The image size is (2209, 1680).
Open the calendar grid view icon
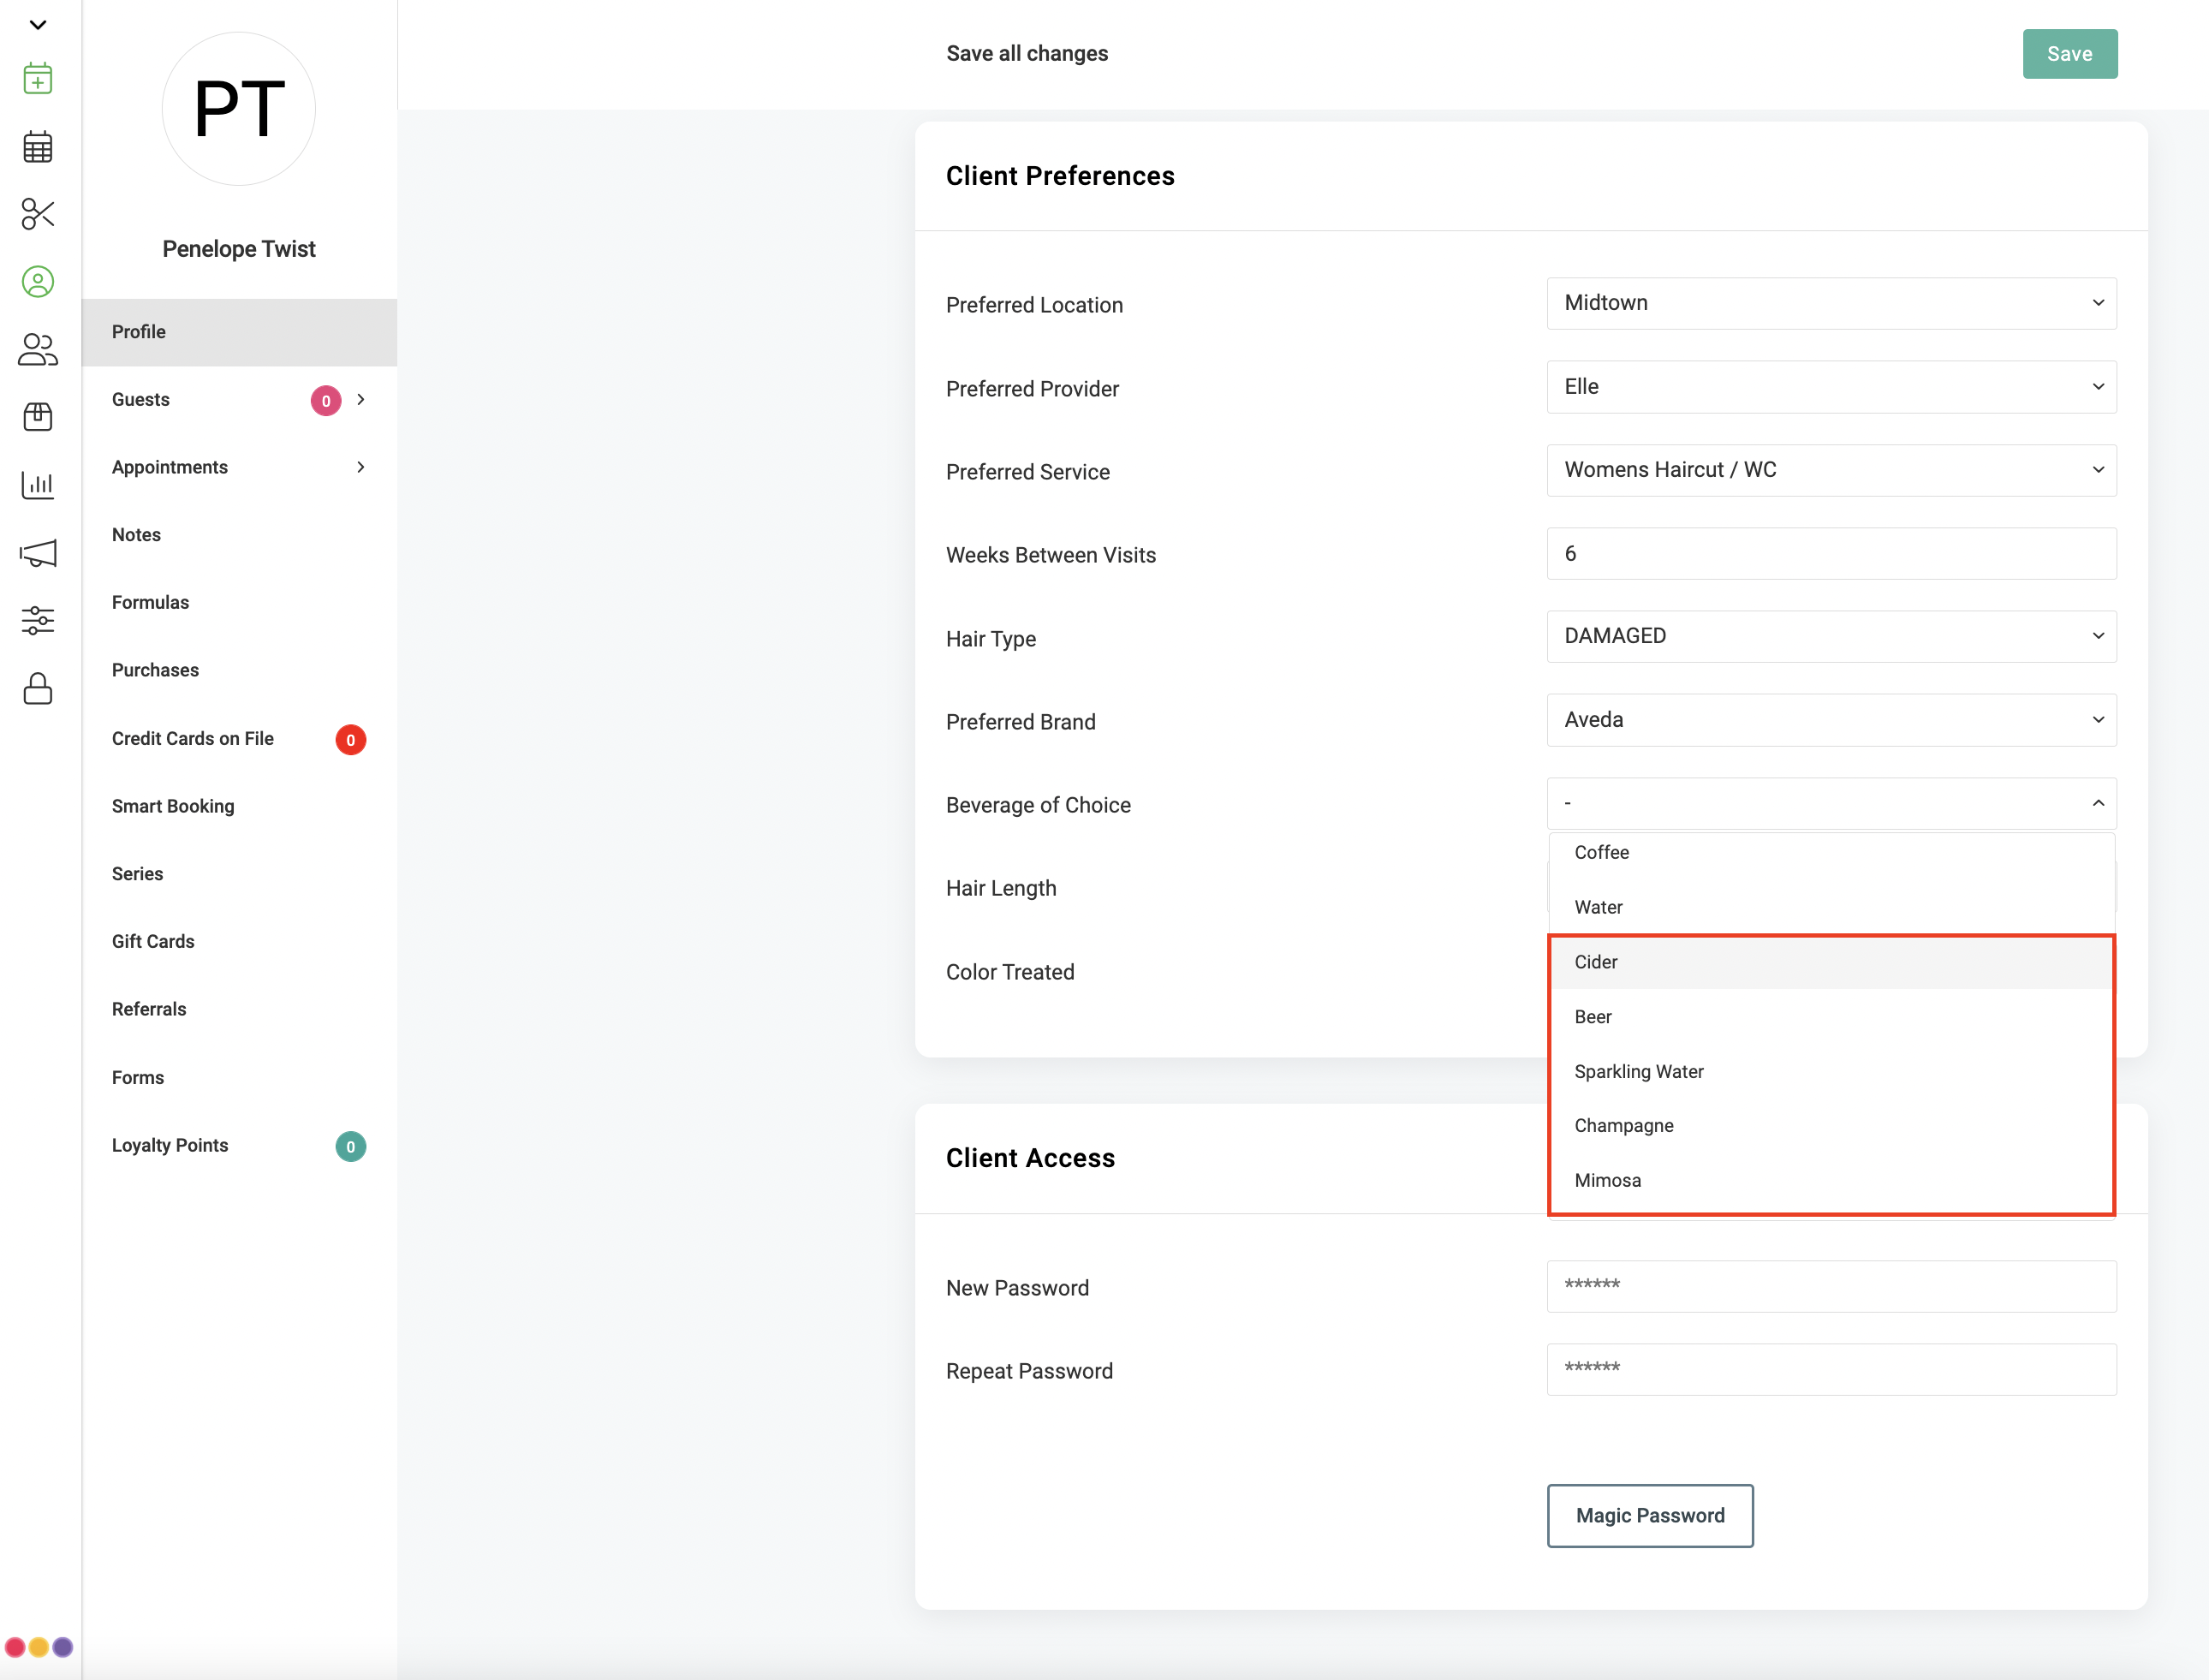(38, 147)
